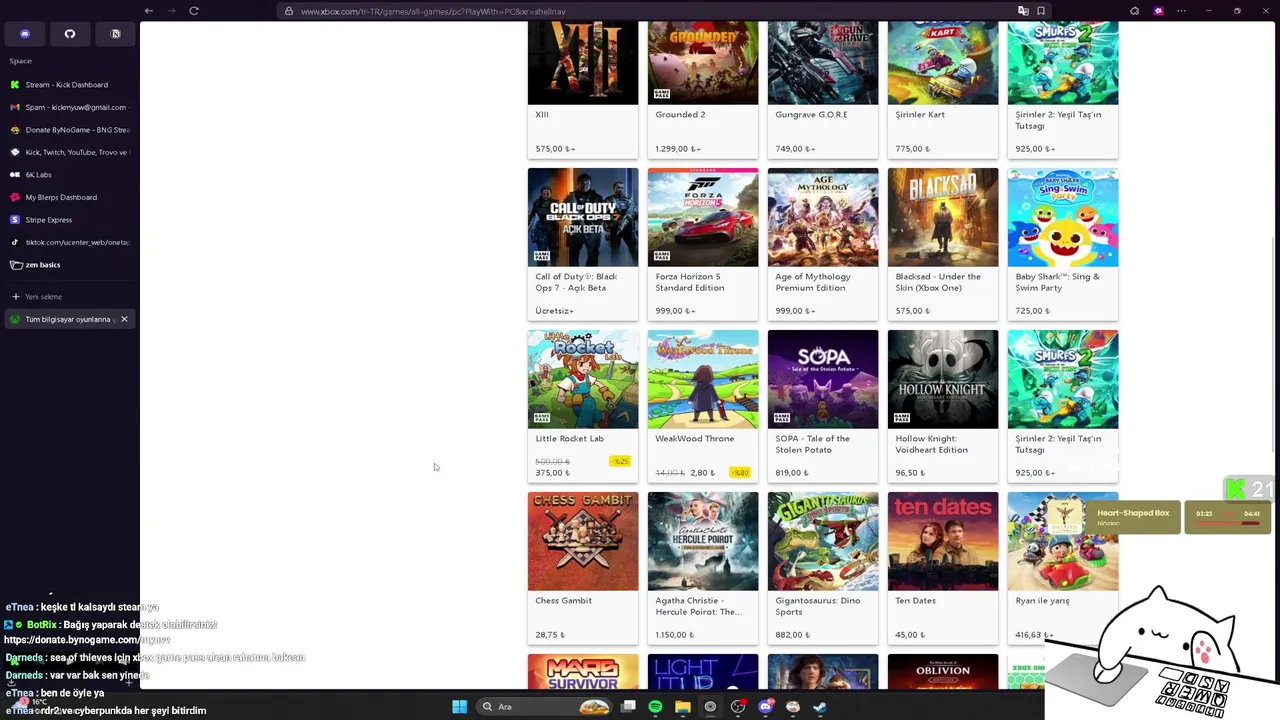Image resolution: width=1280 pixels, height=720 pixels.
Task: Open the WeakWood Throne game cover
Action: click(703, 379)
